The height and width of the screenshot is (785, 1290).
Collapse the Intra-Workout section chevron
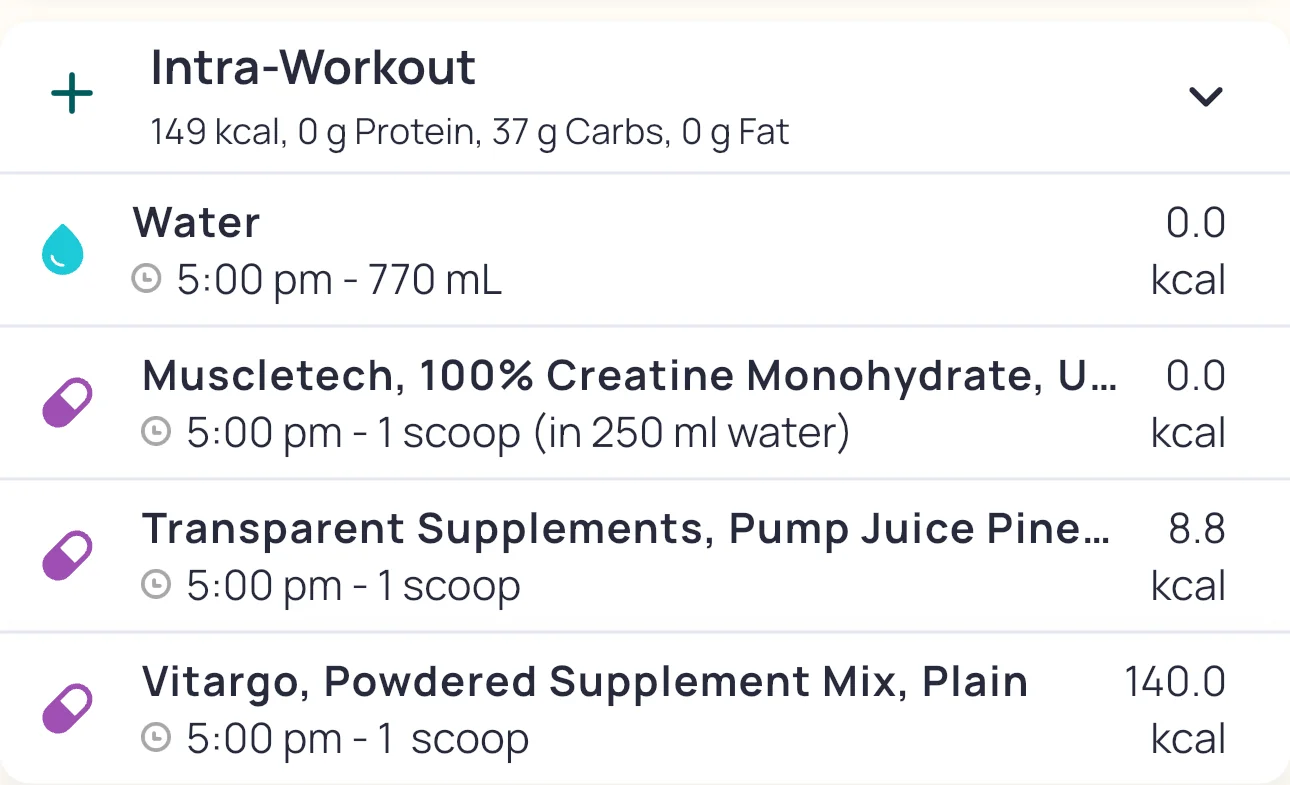pos(1205,96)
